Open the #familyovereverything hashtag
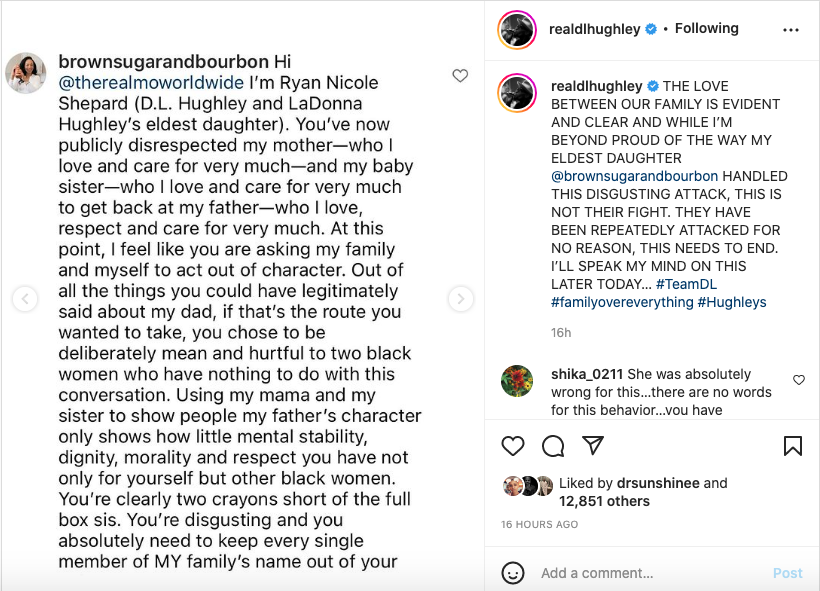Image resolution: width=820 pixels, height=591 pixels. coord(622,302)
